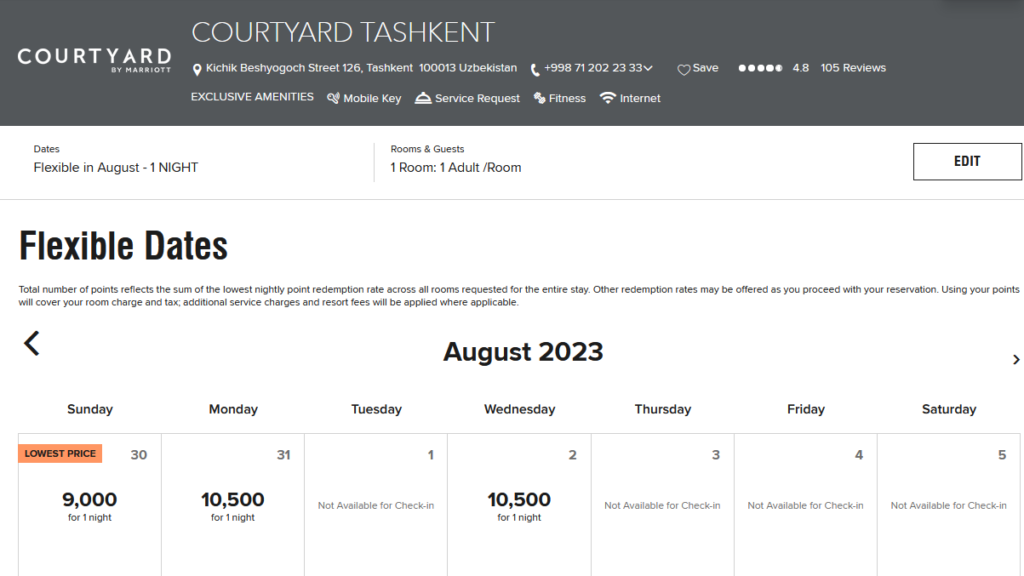
Task: Click the Flexible Dates heading
Action: tap(123, 246)
